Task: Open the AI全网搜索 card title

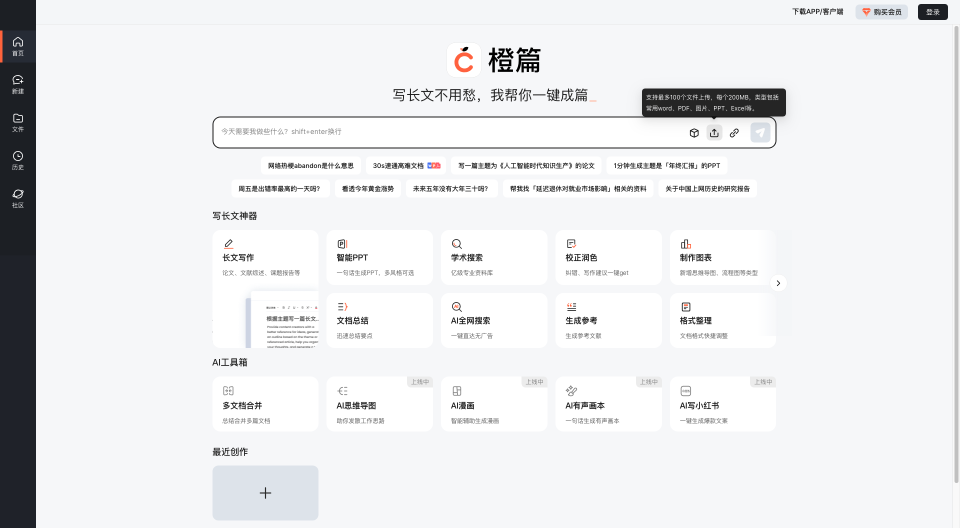Action: pyautogui.click(x=470, y=320)
